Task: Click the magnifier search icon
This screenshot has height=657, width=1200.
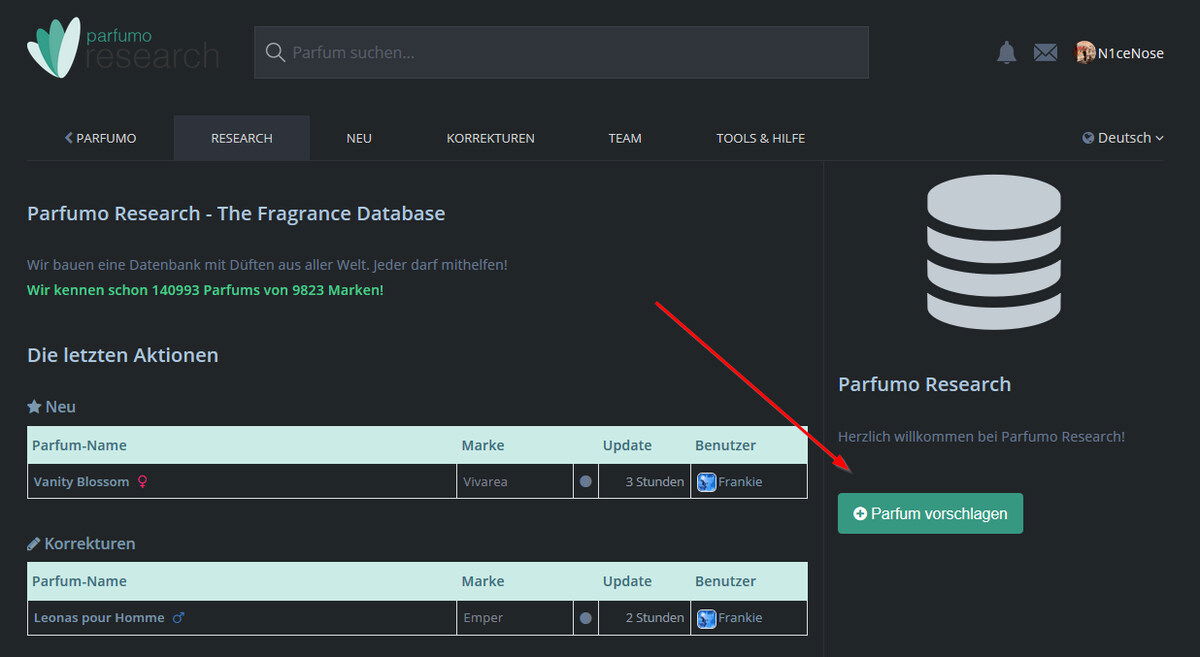Action: pos(274,52)
